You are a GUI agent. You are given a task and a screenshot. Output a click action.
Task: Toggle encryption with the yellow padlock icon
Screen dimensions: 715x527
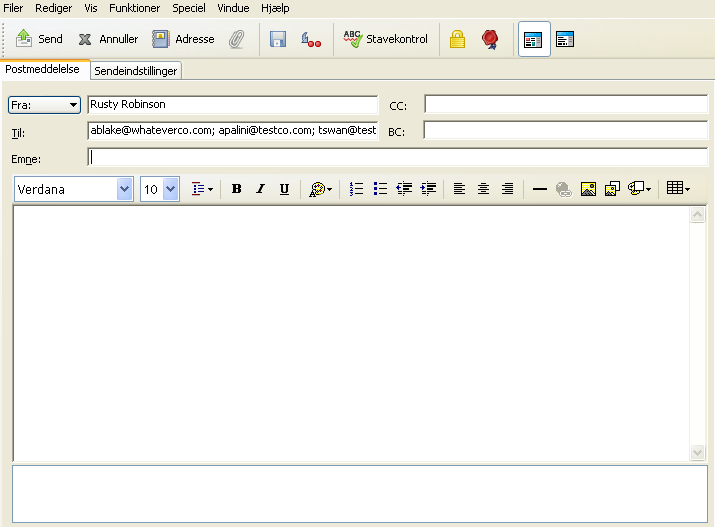(457, 39)
